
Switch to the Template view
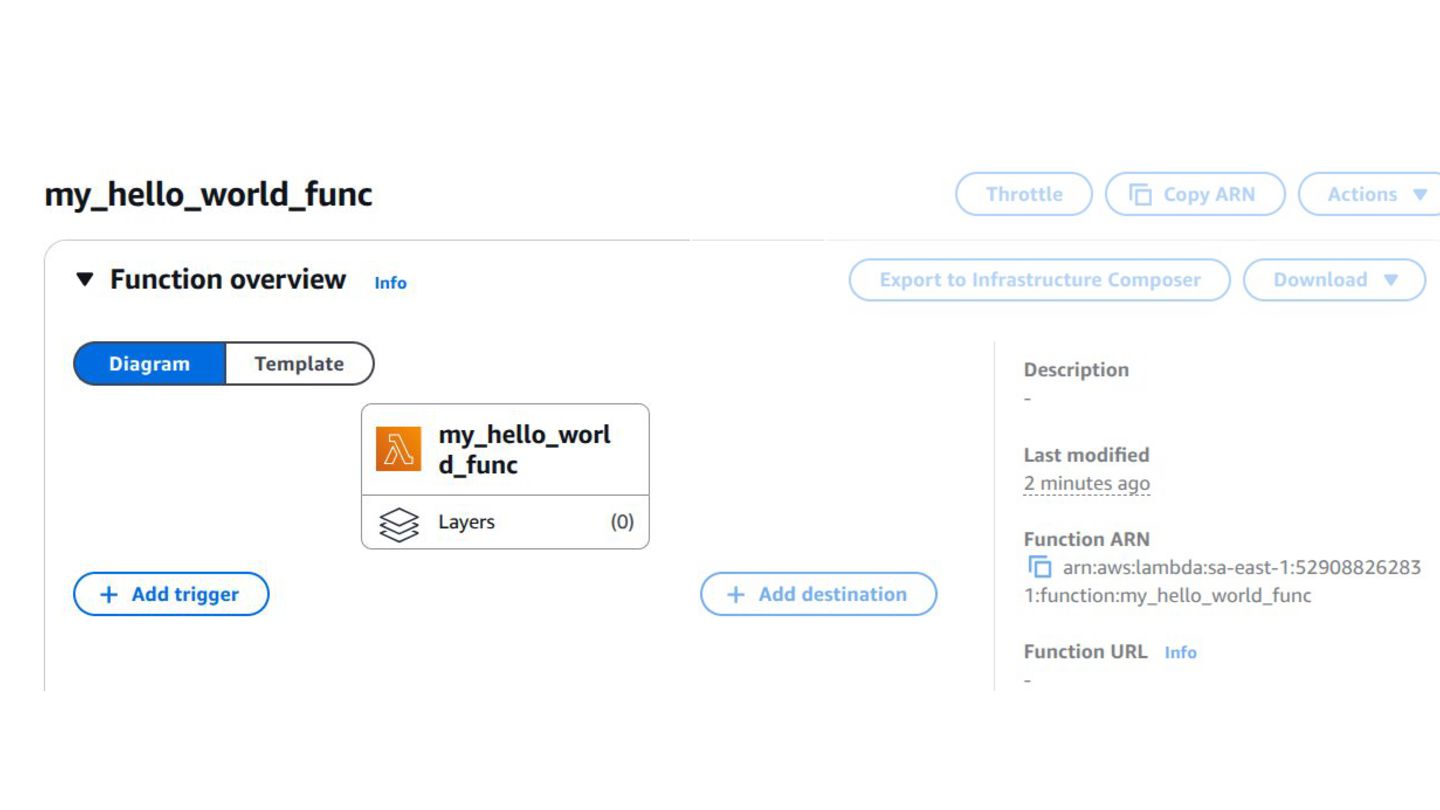(299, 364)
